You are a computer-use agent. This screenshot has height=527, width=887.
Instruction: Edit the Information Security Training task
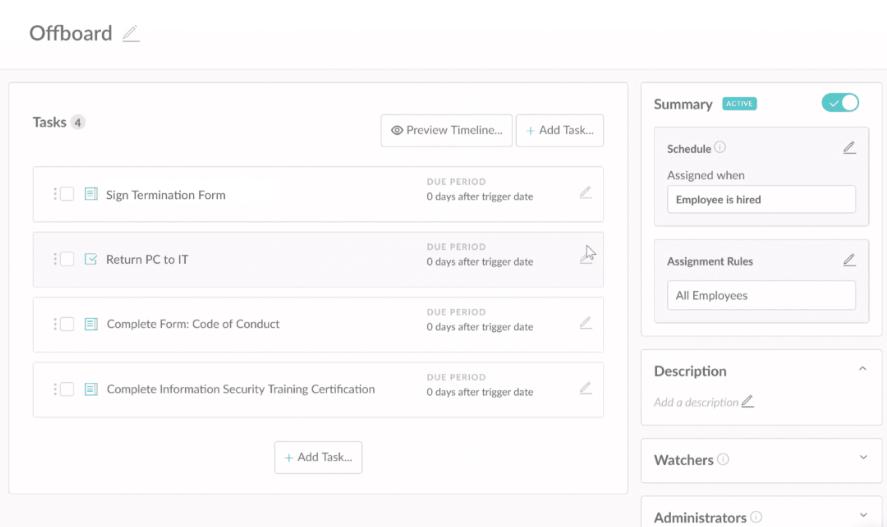(585, 388)
